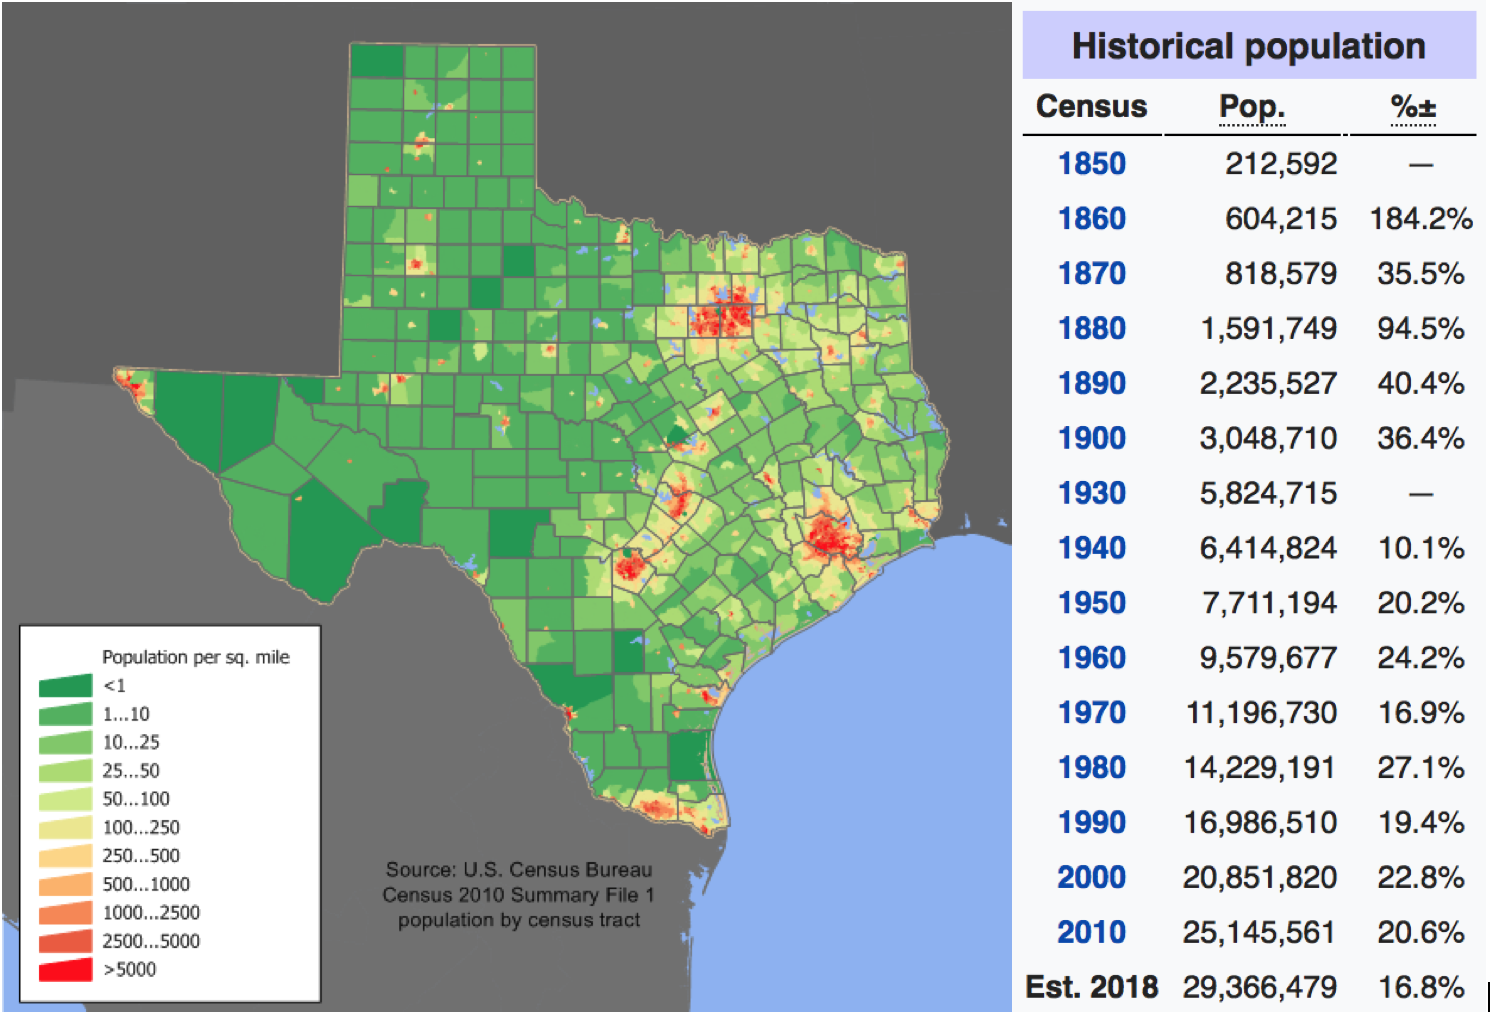Select the population value 1,591,749

(1268, 329)
